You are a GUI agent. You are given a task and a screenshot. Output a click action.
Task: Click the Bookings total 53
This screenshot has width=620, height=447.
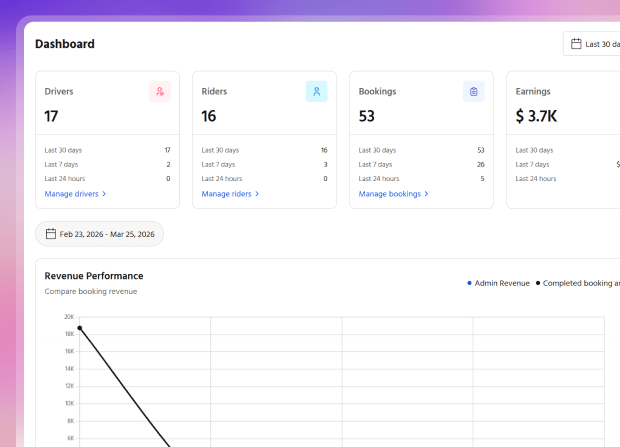pos(367,116)
